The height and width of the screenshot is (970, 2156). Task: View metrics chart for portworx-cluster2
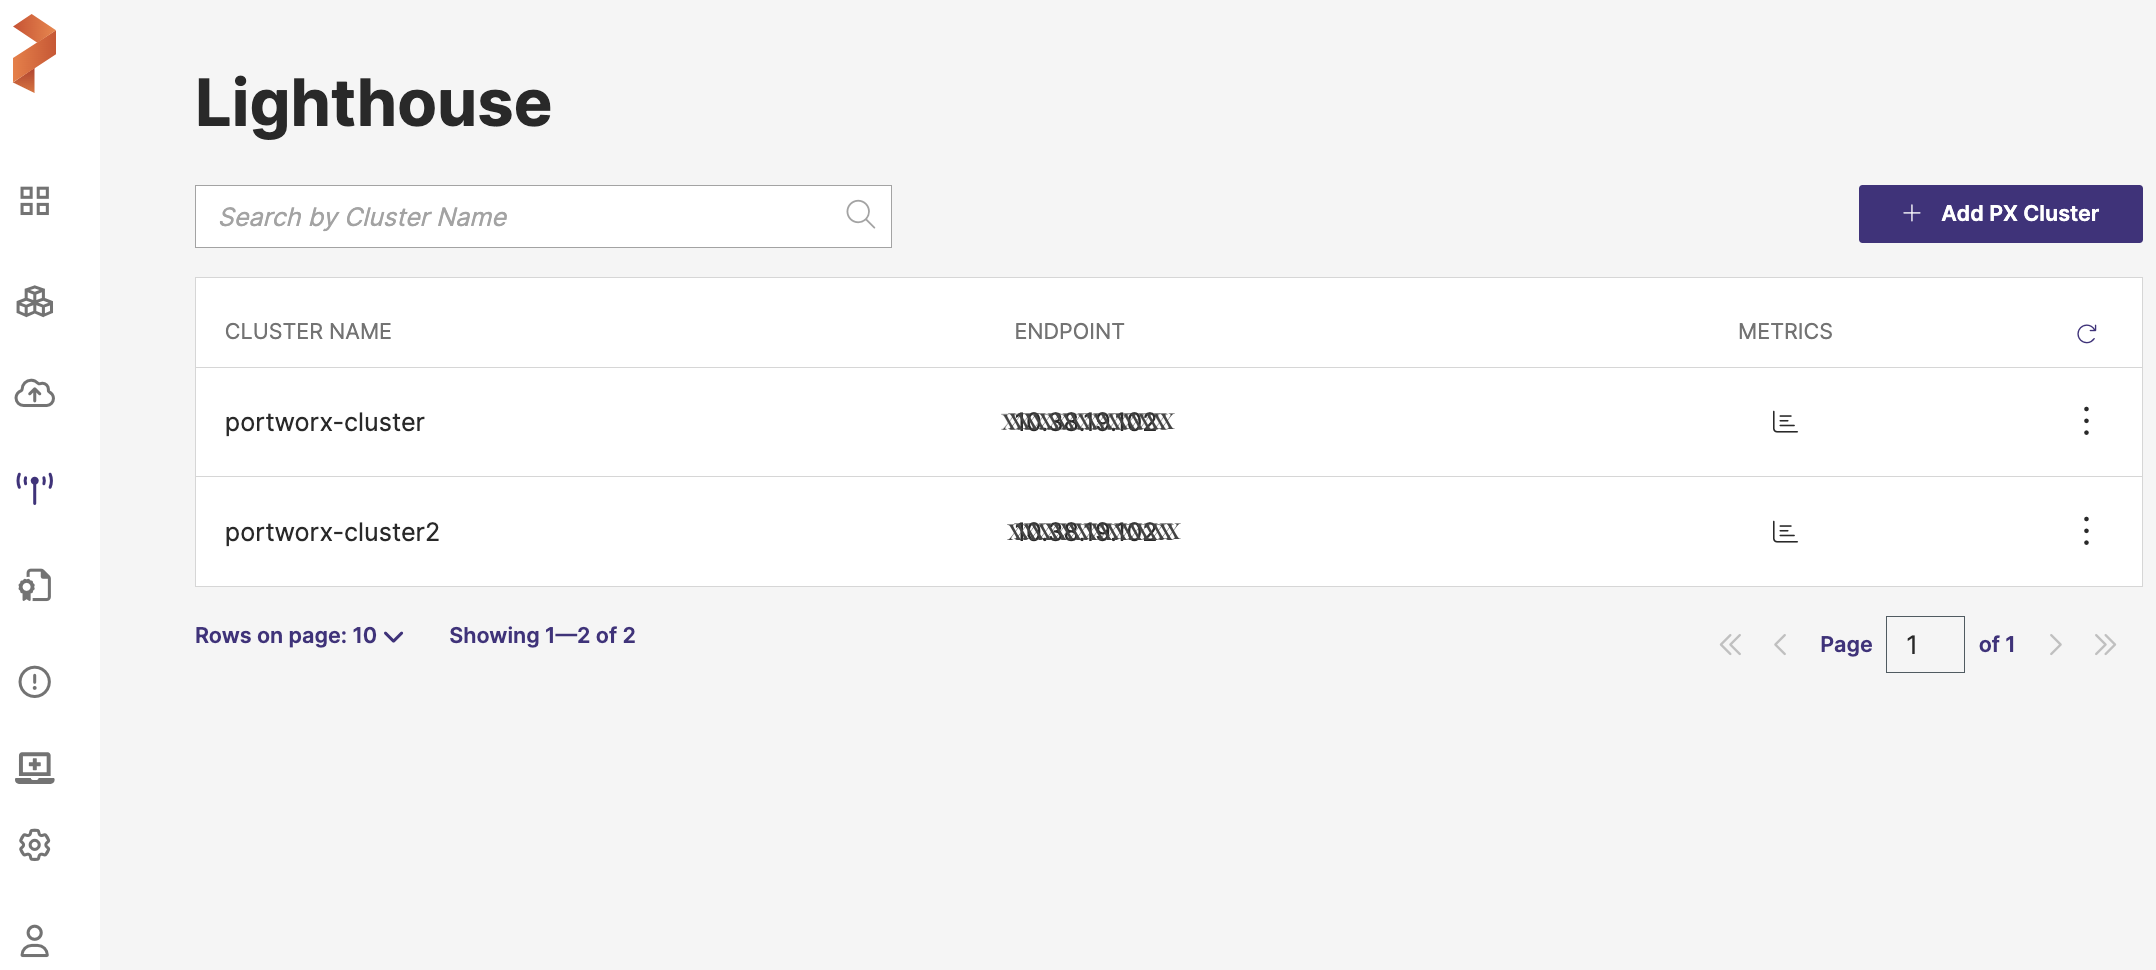tap(1784, 532)
